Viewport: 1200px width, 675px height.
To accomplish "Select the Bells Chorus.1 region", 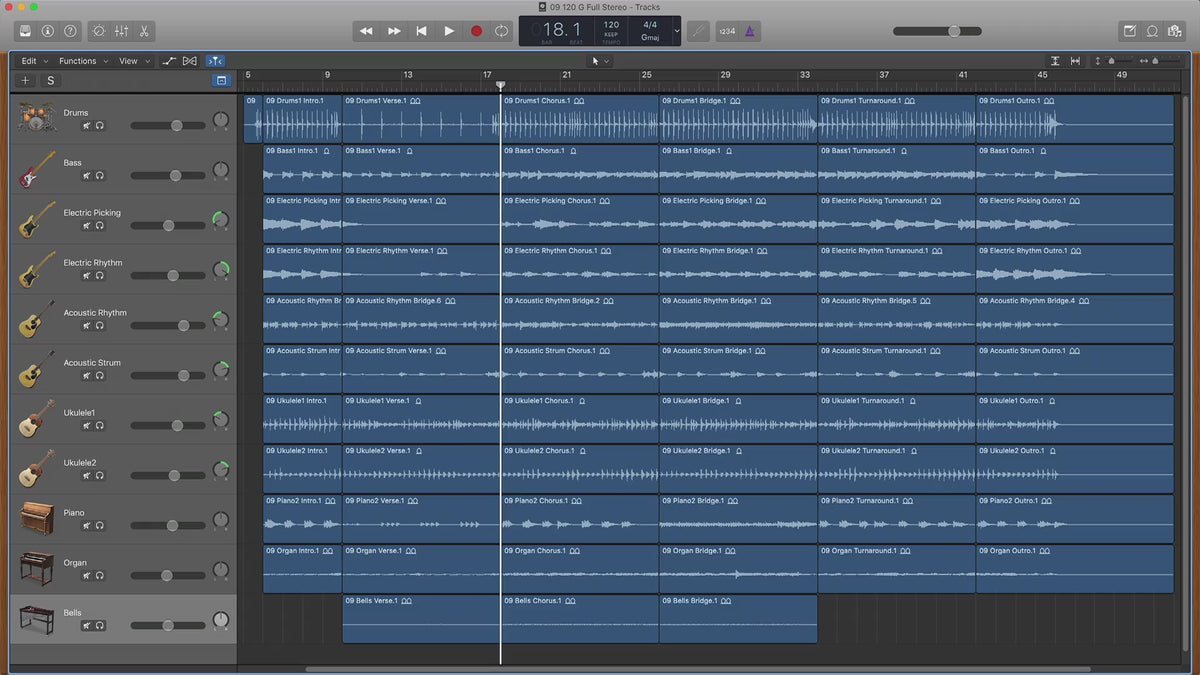I will point(579,620).
